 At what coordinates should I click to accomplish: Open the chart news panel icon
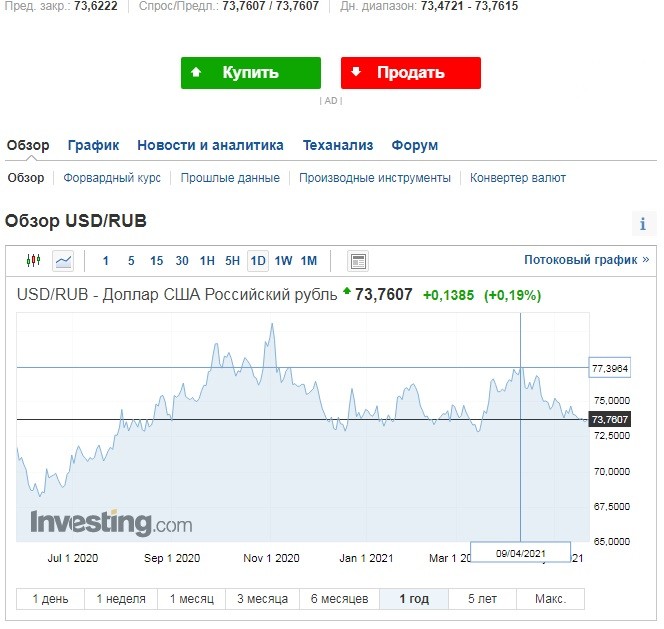[x=358, y=261]
